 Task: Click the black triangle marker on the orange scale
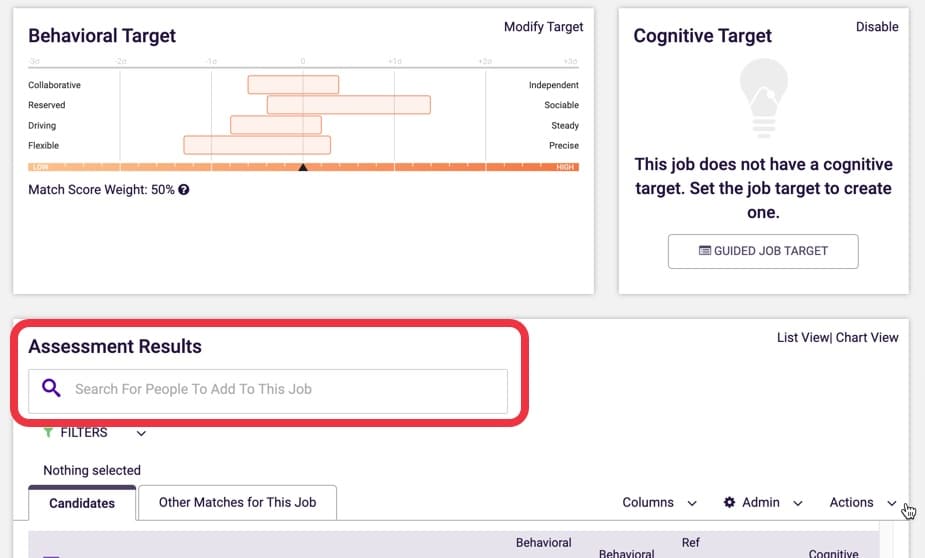coord(303,168)
